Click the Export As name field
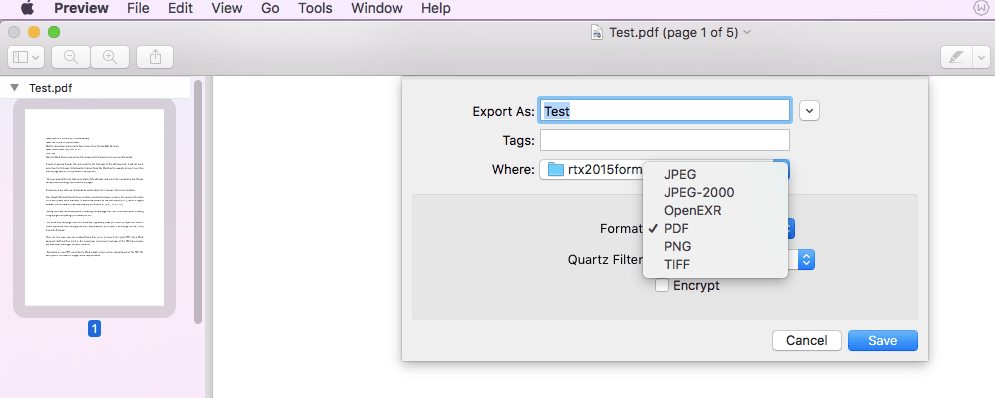 click(x=664, y=110)
